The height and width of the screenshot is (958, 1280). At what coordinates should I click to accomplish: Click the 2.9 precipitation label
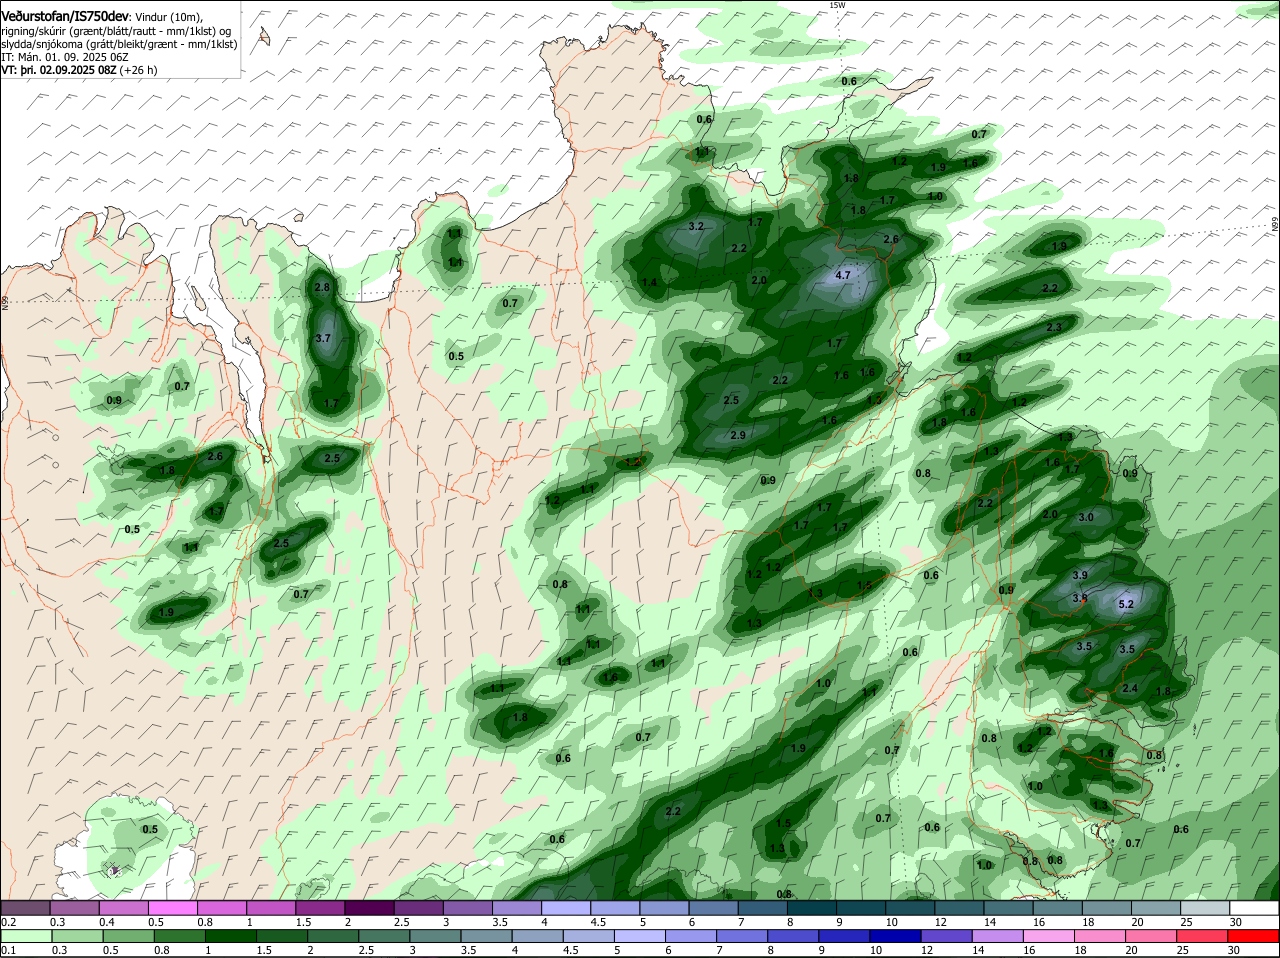point(738,435)
